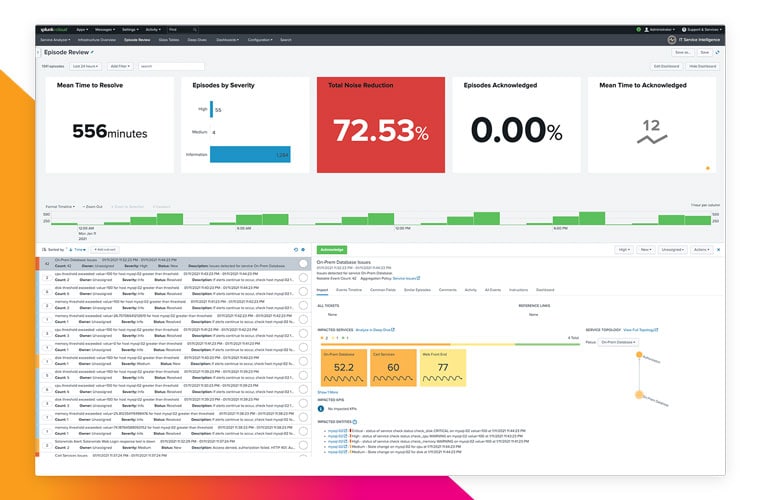Click the green Acknowledge button
This screenshot has height=500, width=760.
point(332,250)
